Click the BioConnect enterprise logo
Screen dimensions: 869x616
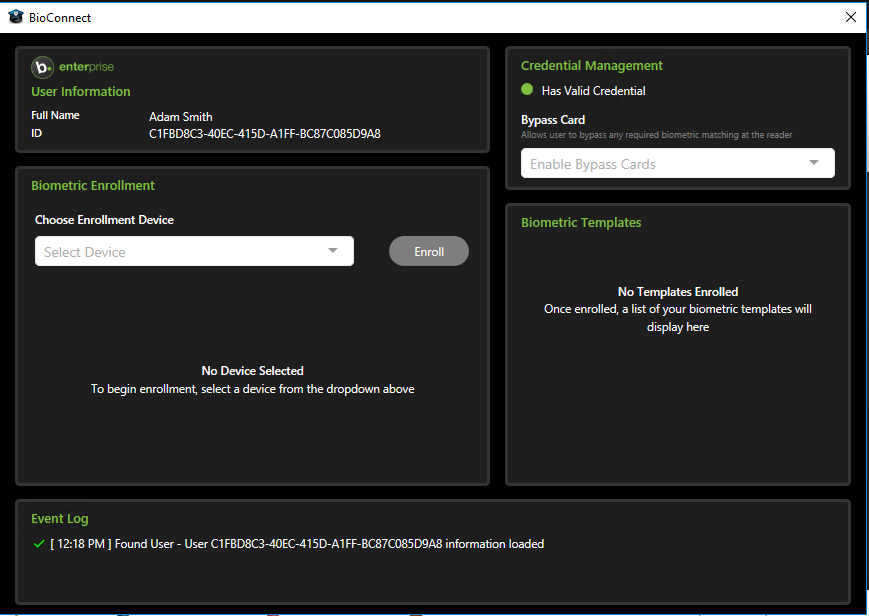pyautogui.click(x=73, y=67)
